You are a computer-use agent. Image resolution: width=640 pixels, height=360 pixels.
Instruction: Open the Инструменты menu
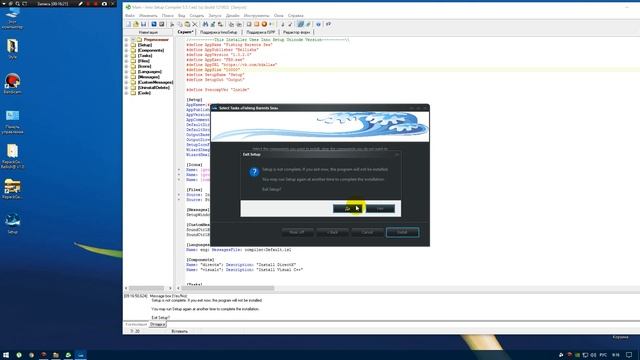click(x=256, y=16)
